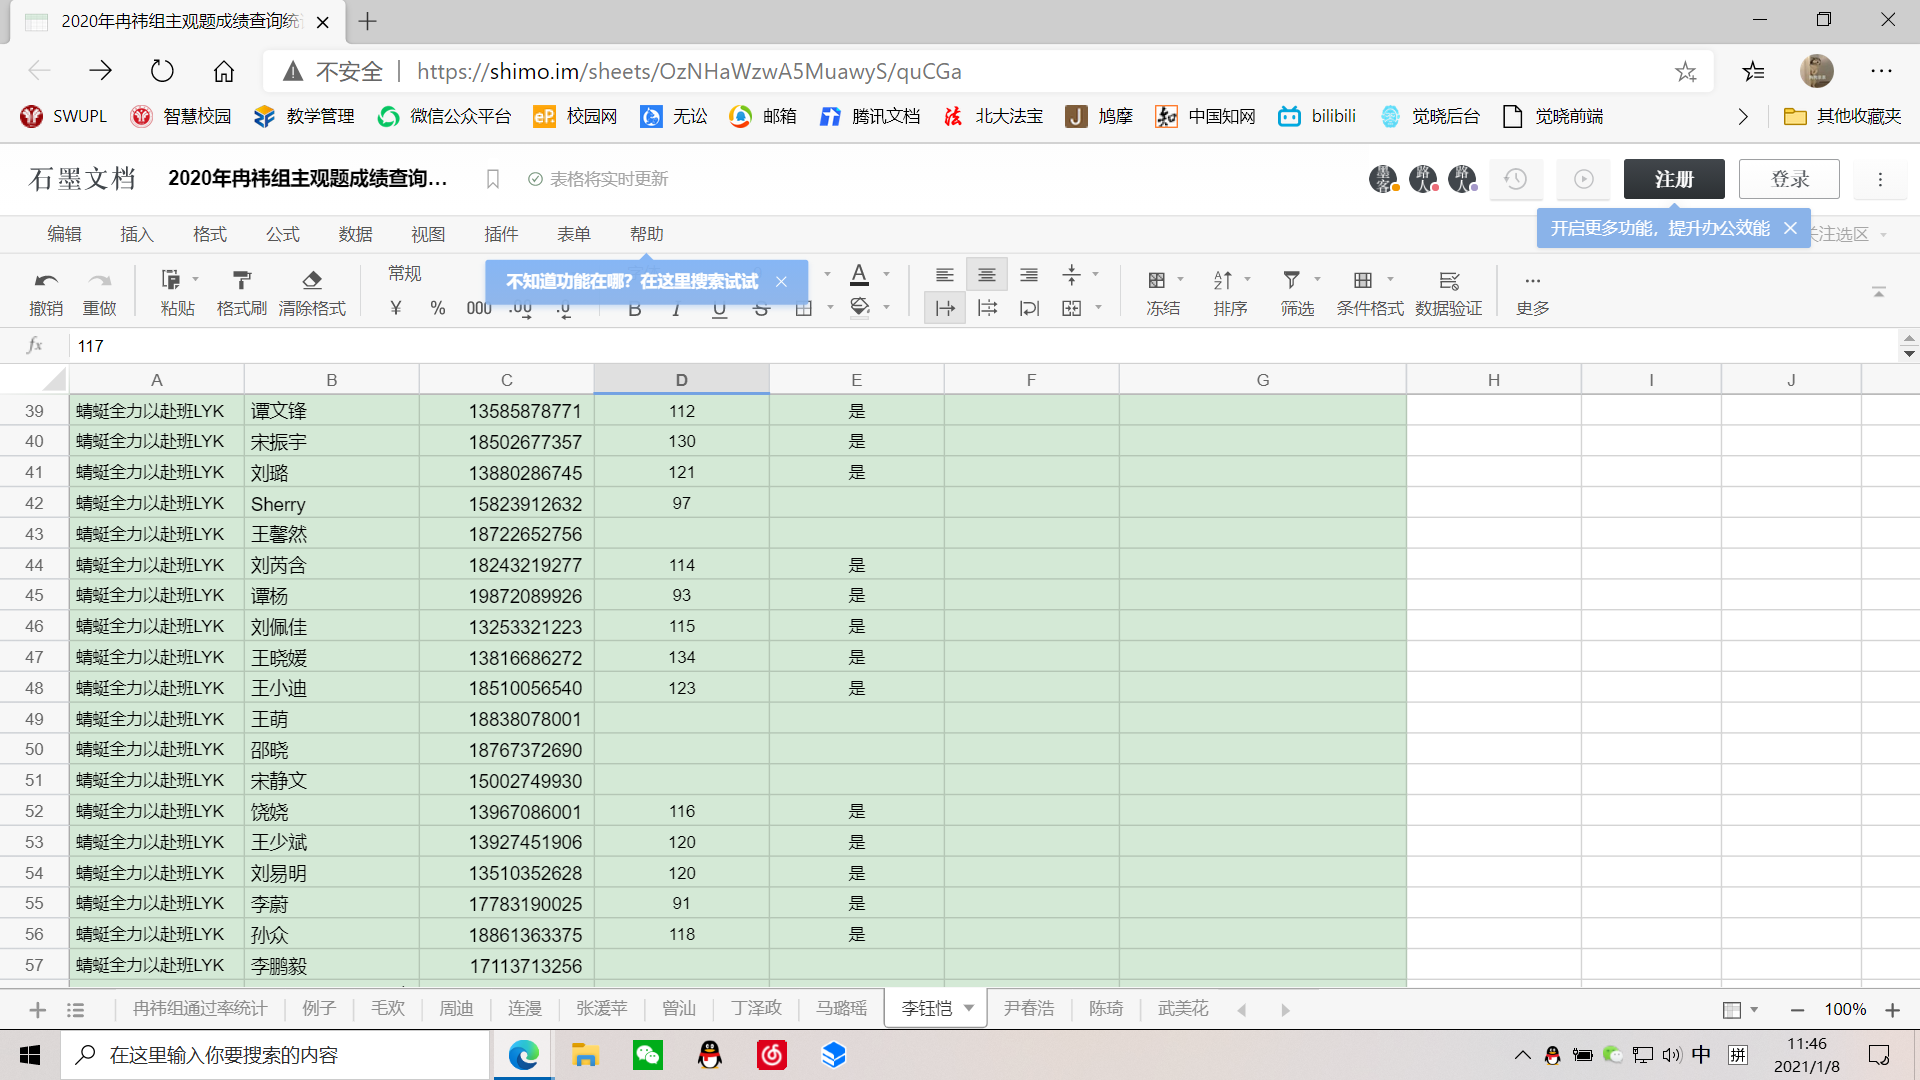Click the Freeze (冻结) icon
This screenshot has height=1080, width=1920.
coord(1157,281)
